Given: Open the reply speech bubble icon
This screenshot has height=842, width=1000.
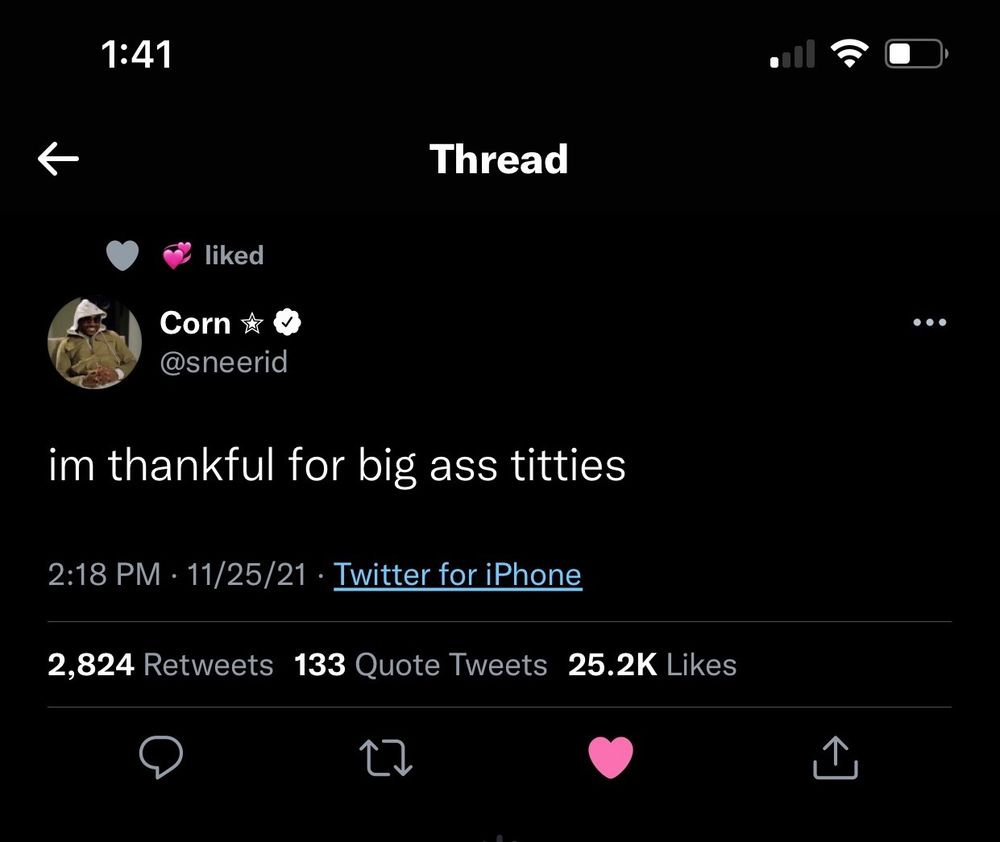Looking at the screenshot, I should point(161,757).
